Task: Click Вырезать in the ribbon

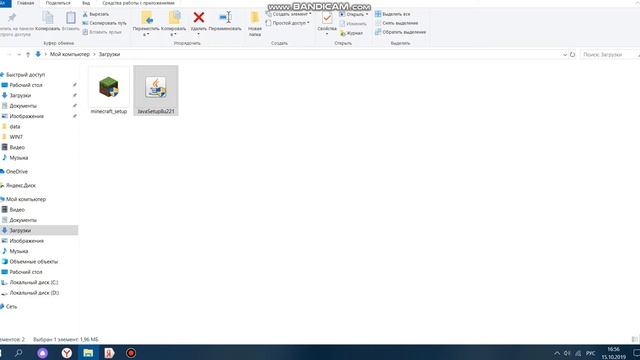Action: 96,14
